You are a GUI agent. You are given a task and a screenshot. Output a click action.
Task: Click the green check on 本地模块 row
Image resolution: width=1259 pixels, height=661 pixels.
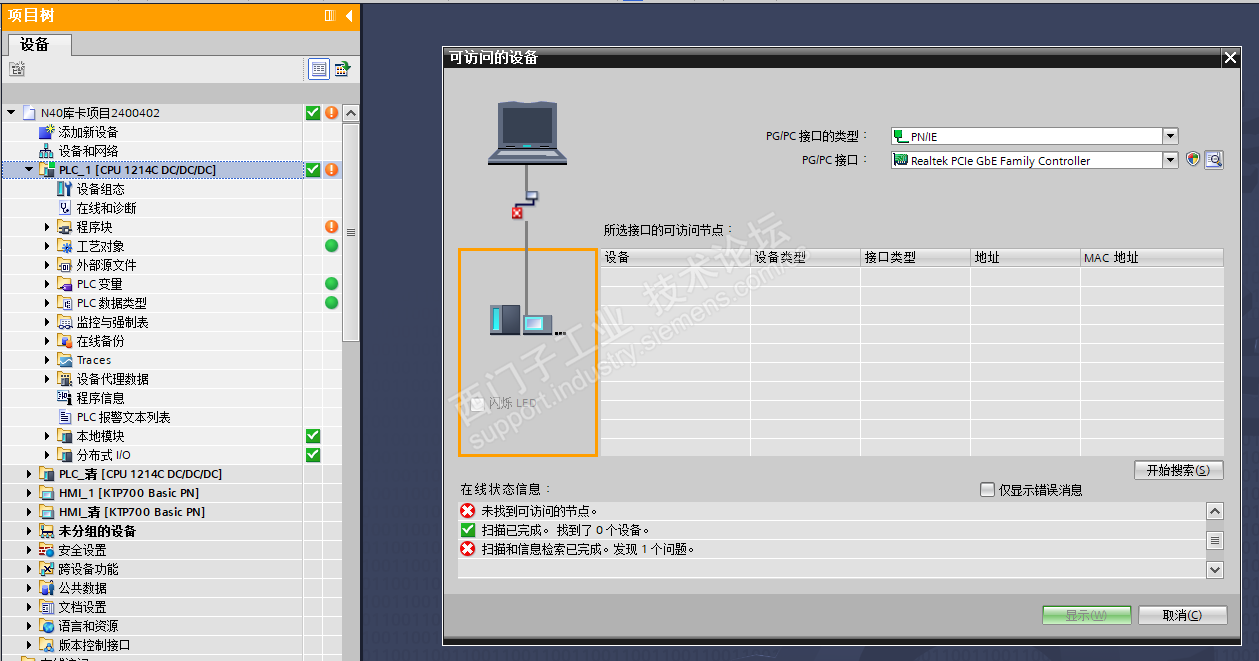point(313,436)
